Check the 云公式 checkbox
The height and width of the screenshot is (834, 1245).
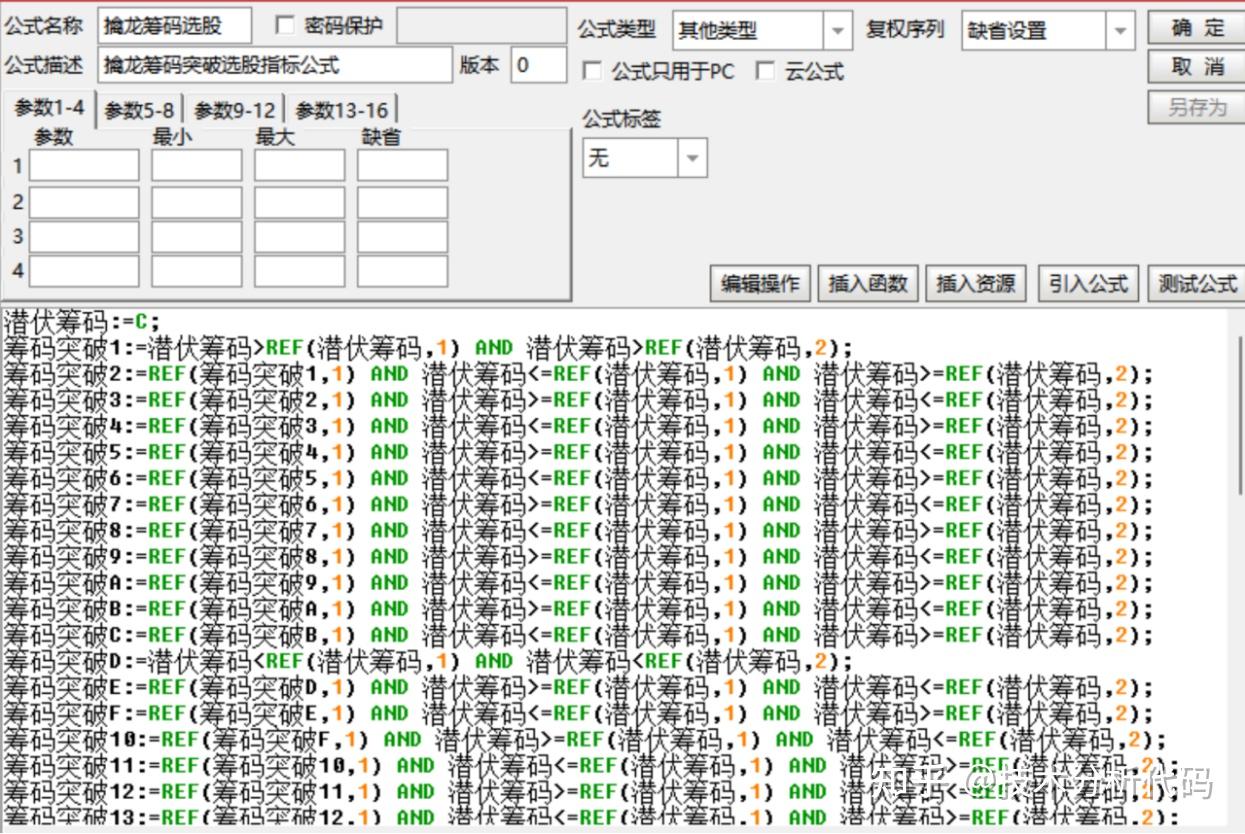pos(765,71)
